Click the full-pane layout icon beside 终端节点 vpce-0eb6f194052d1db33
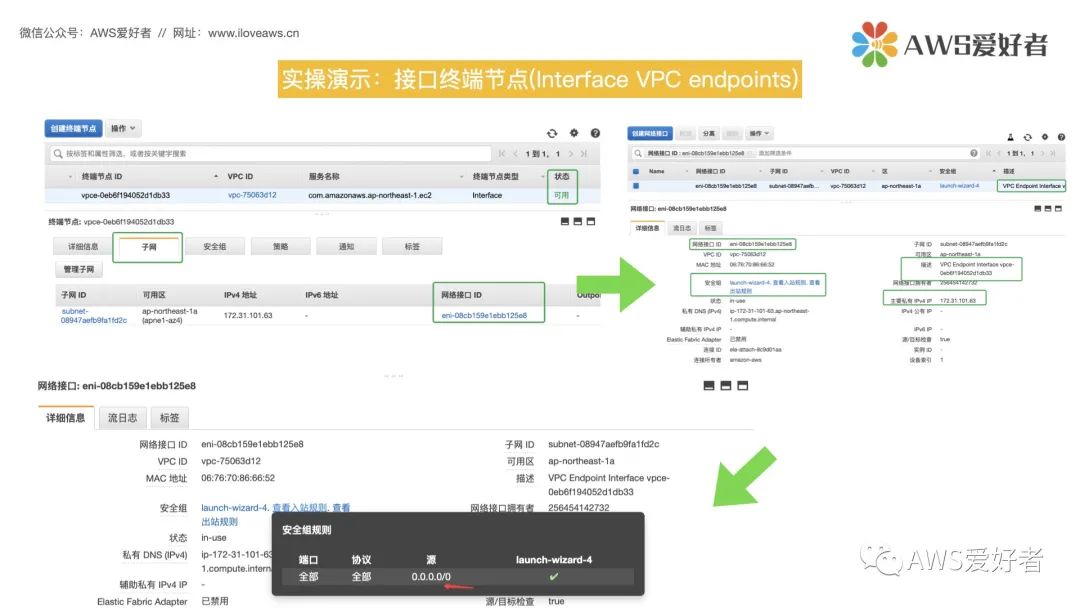The width and height of the screenshot is (1080, 608). pos(591,222)
